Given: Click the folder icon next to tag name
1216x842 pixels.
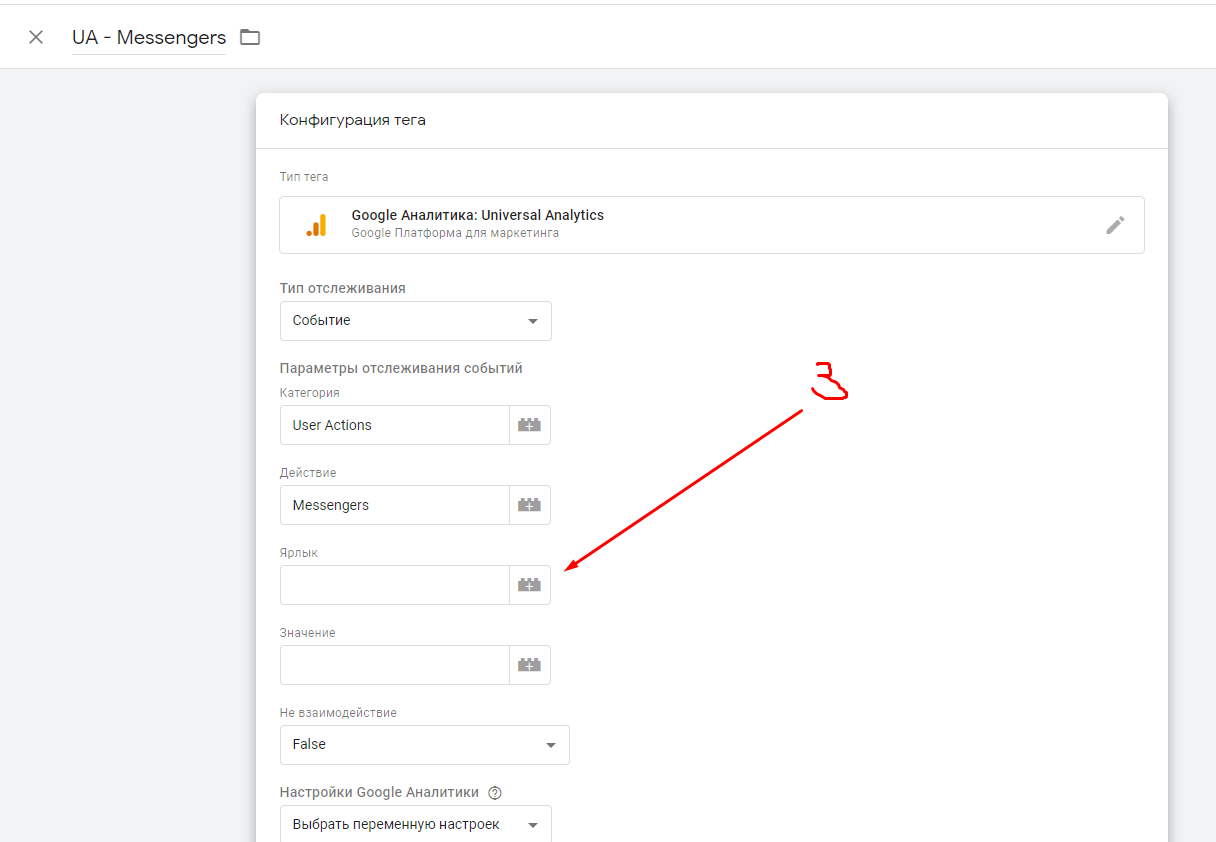Looking at the screenshot, I should (x=250, y=37).
